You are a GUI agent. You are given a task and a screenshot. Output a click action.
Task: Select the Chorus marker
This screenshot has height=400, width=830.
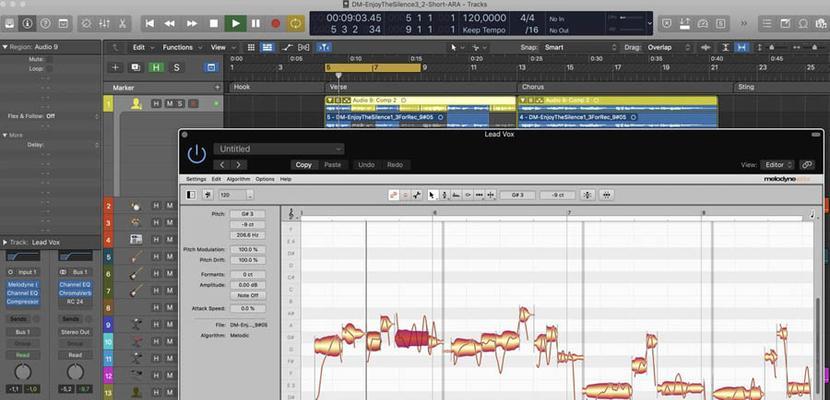click(533, 87)
